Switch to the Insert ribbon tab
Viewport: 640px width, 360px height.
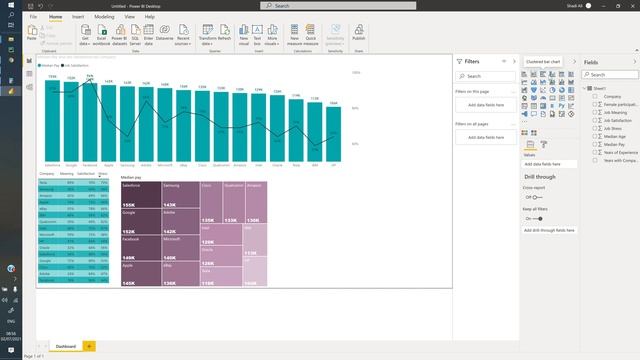pyautogui.click(x=78, y=17)
